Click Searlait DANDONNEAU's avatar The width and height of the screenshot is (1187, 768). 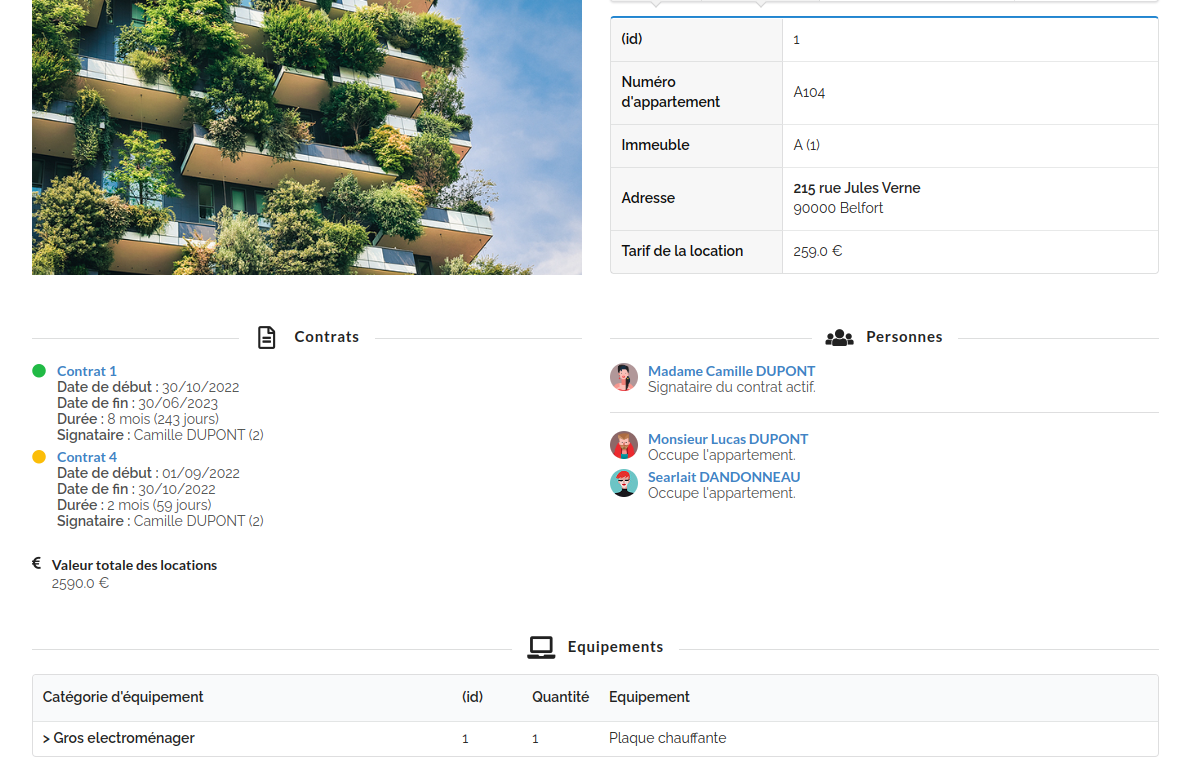(624, 483)
